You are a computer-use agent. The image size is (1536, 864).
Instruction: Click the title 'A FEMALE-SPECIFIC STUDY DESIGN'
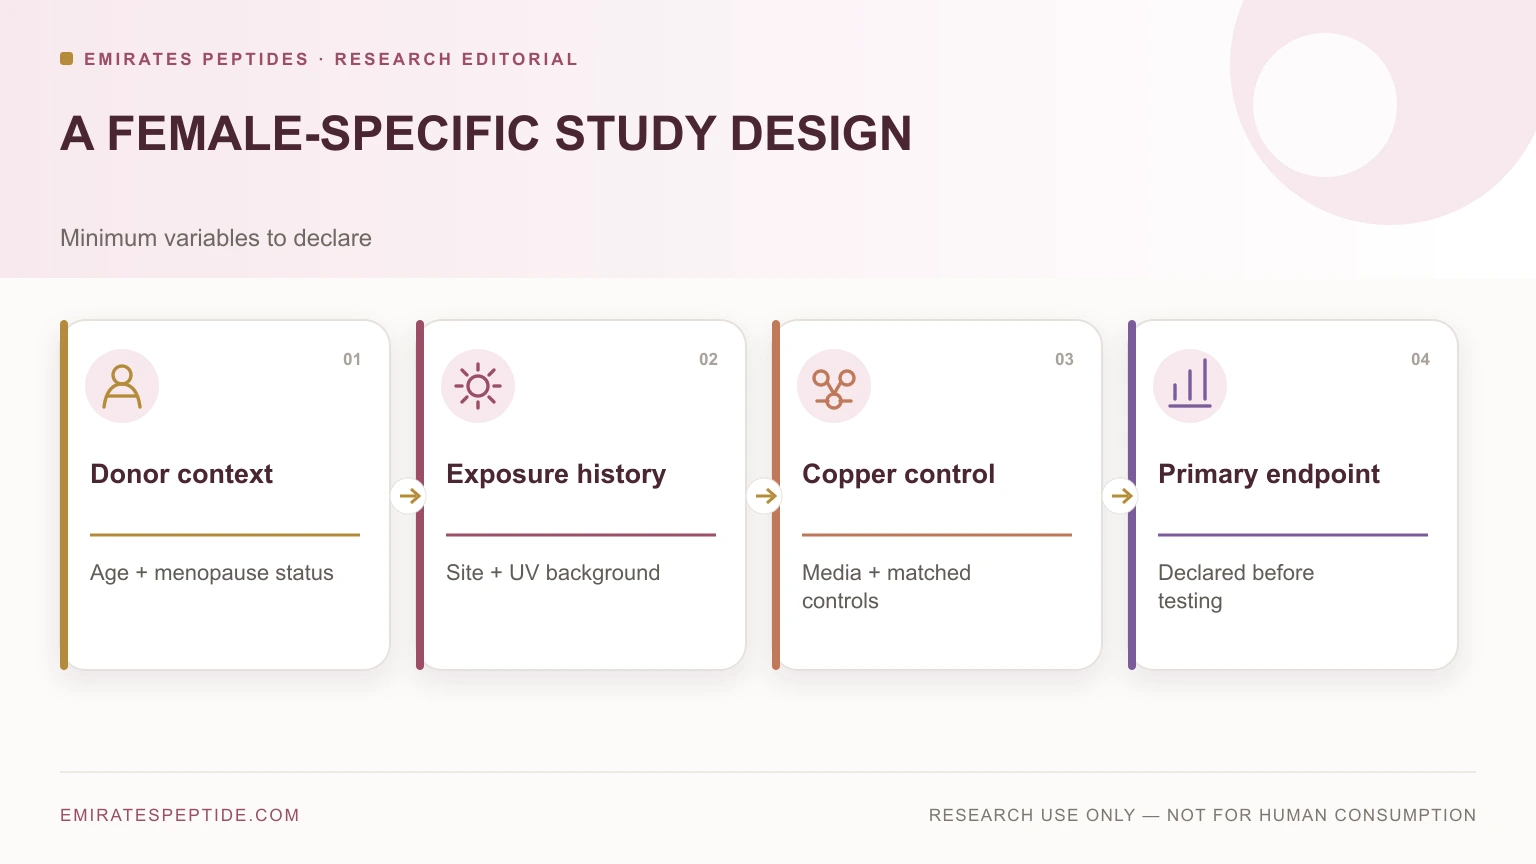coord(486,133)
